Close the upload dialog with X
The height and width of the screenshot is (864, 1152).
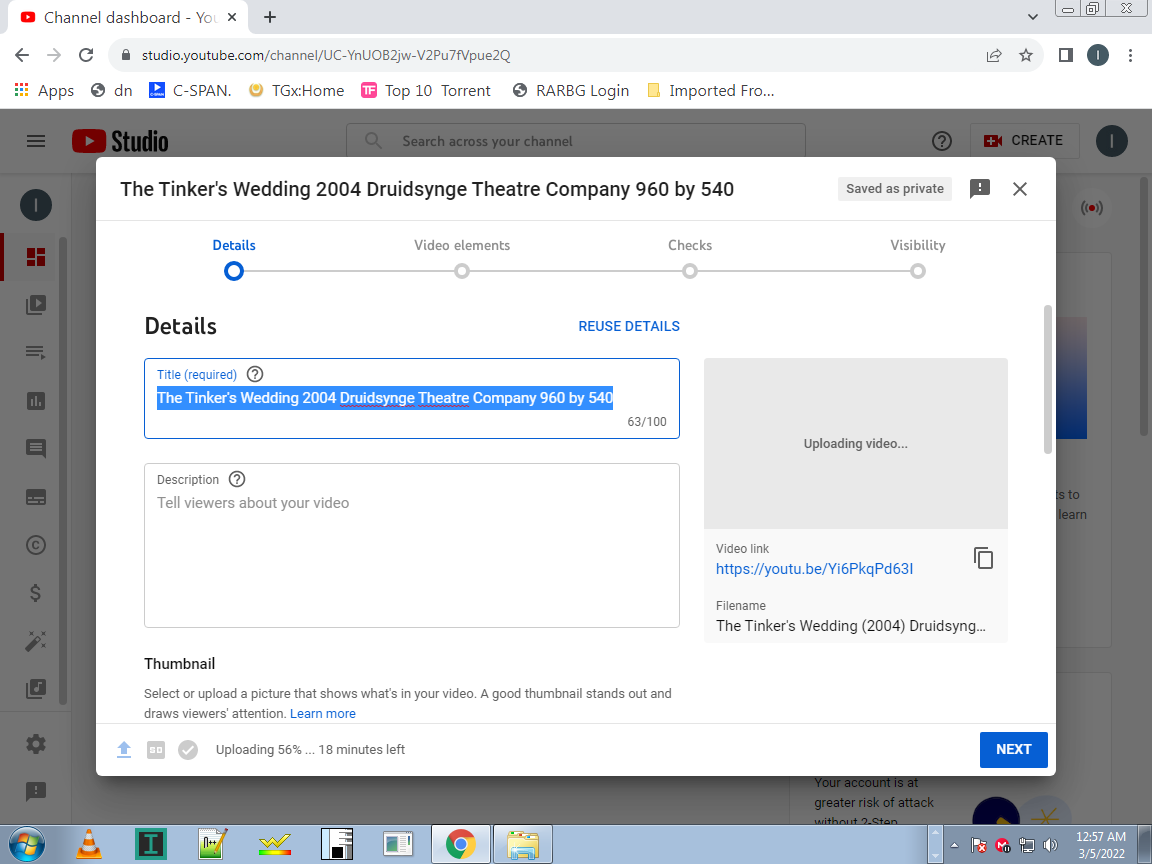click(x=1020, y=189)
